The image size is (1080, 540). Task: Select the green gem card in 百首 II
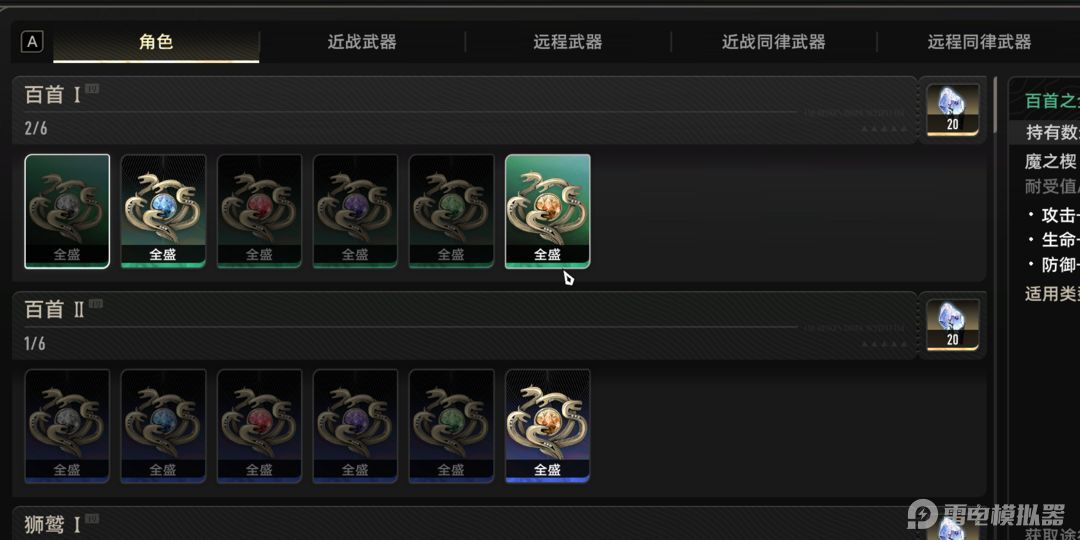click(451, 426)
